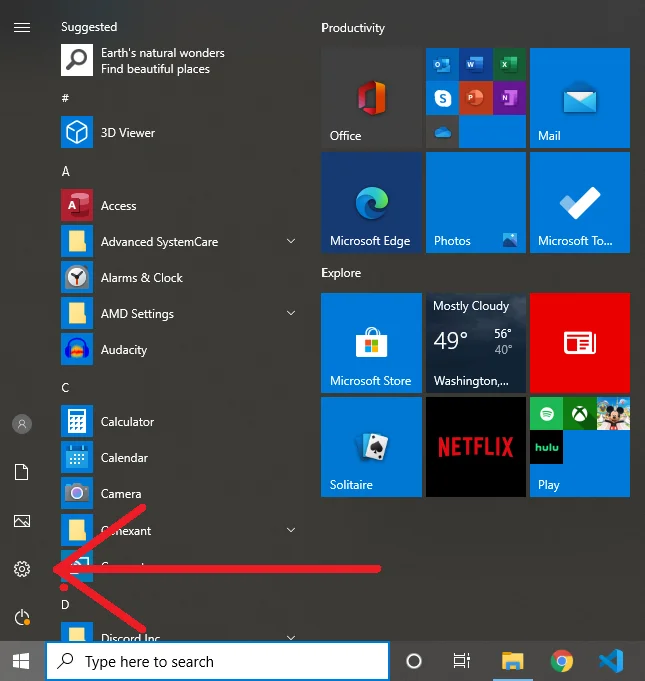This screenshot has height=681, width=645.
Task: Open the Mail tile
Action: pyautogui.click(x=580, y=98)
